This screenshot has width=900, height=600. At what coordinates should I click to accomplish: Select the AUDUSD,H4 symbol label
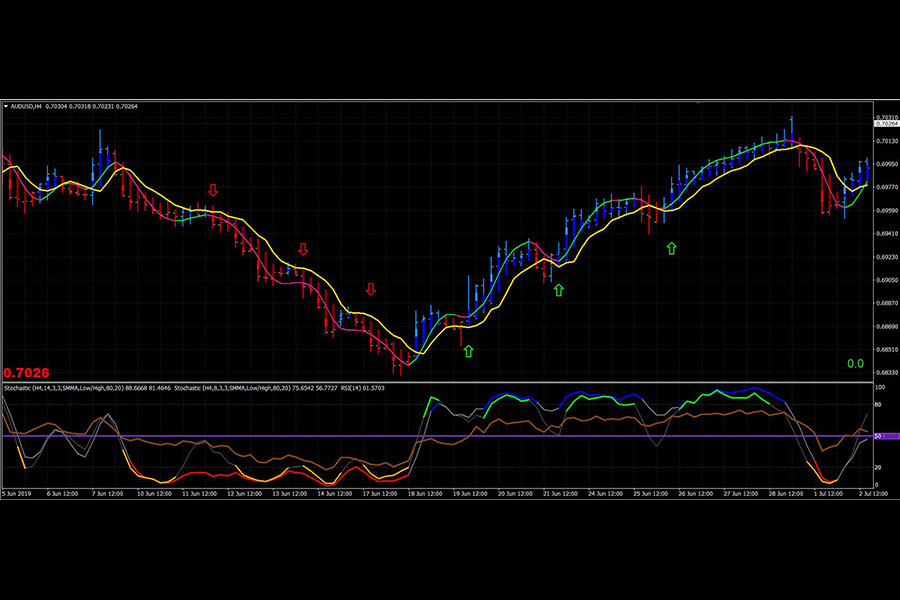(x=26, y=106)
